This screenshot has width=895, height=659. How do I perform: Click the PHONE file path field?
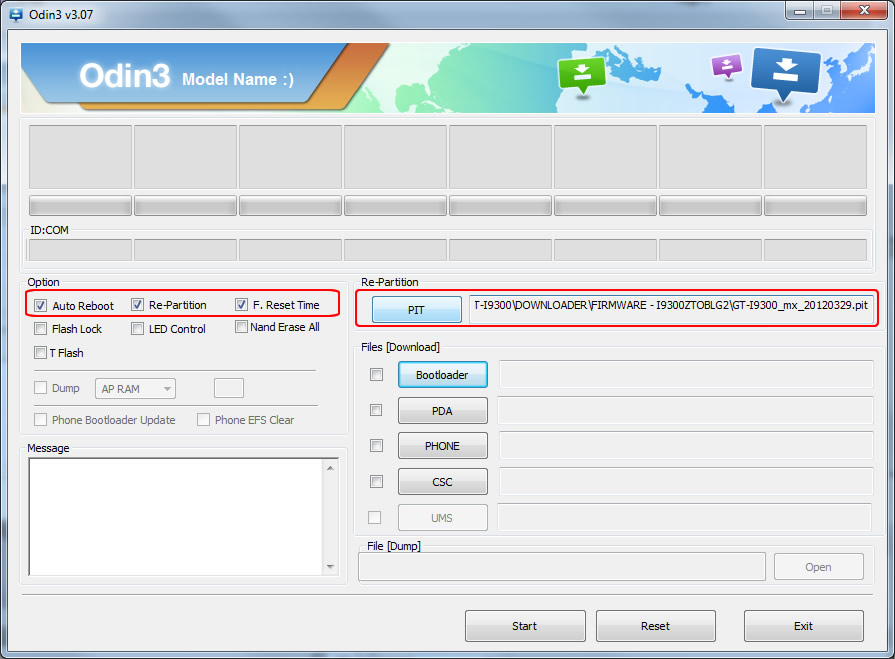pyautogui.click(x=686, y=445)
